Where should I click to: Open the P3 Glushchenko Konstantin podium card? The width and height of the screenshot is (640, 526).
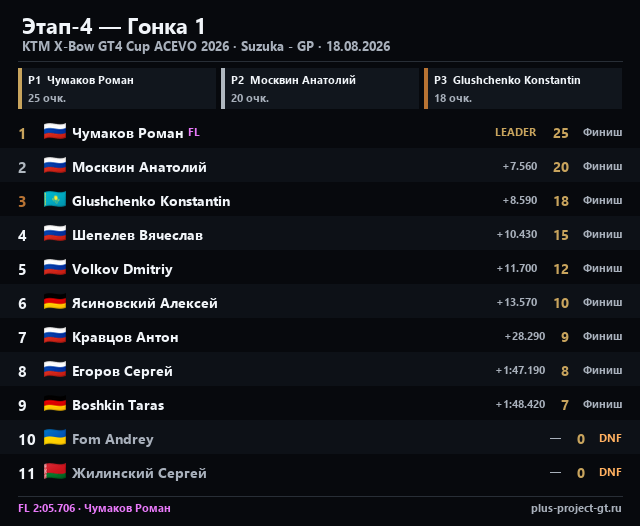pyautogui.click(x=523, y=89)
